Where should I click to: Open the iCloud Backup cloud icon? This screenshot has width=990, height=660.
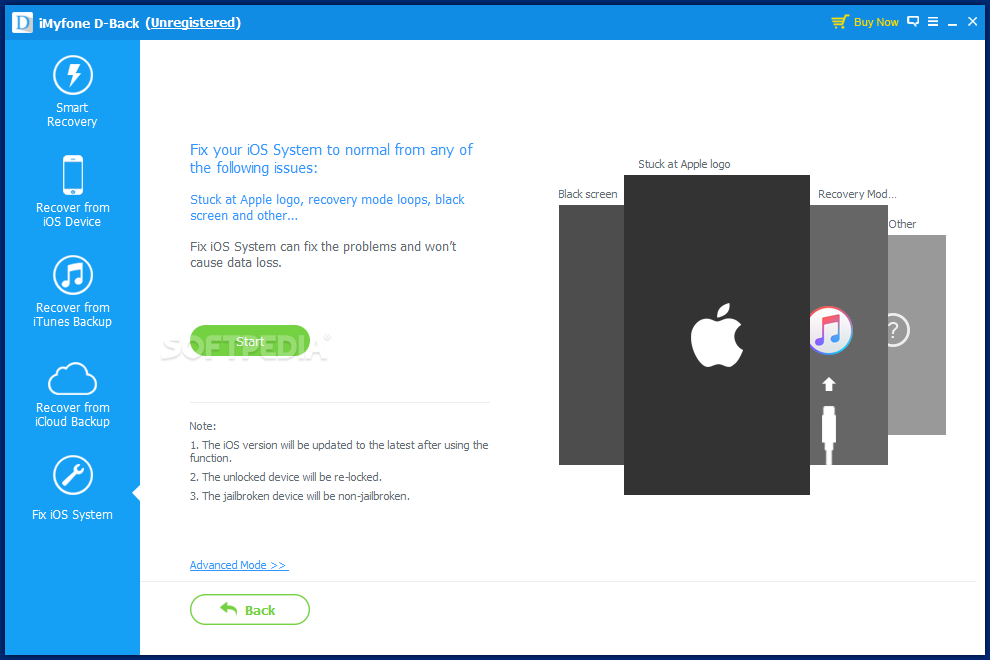[x=73, y=378]
